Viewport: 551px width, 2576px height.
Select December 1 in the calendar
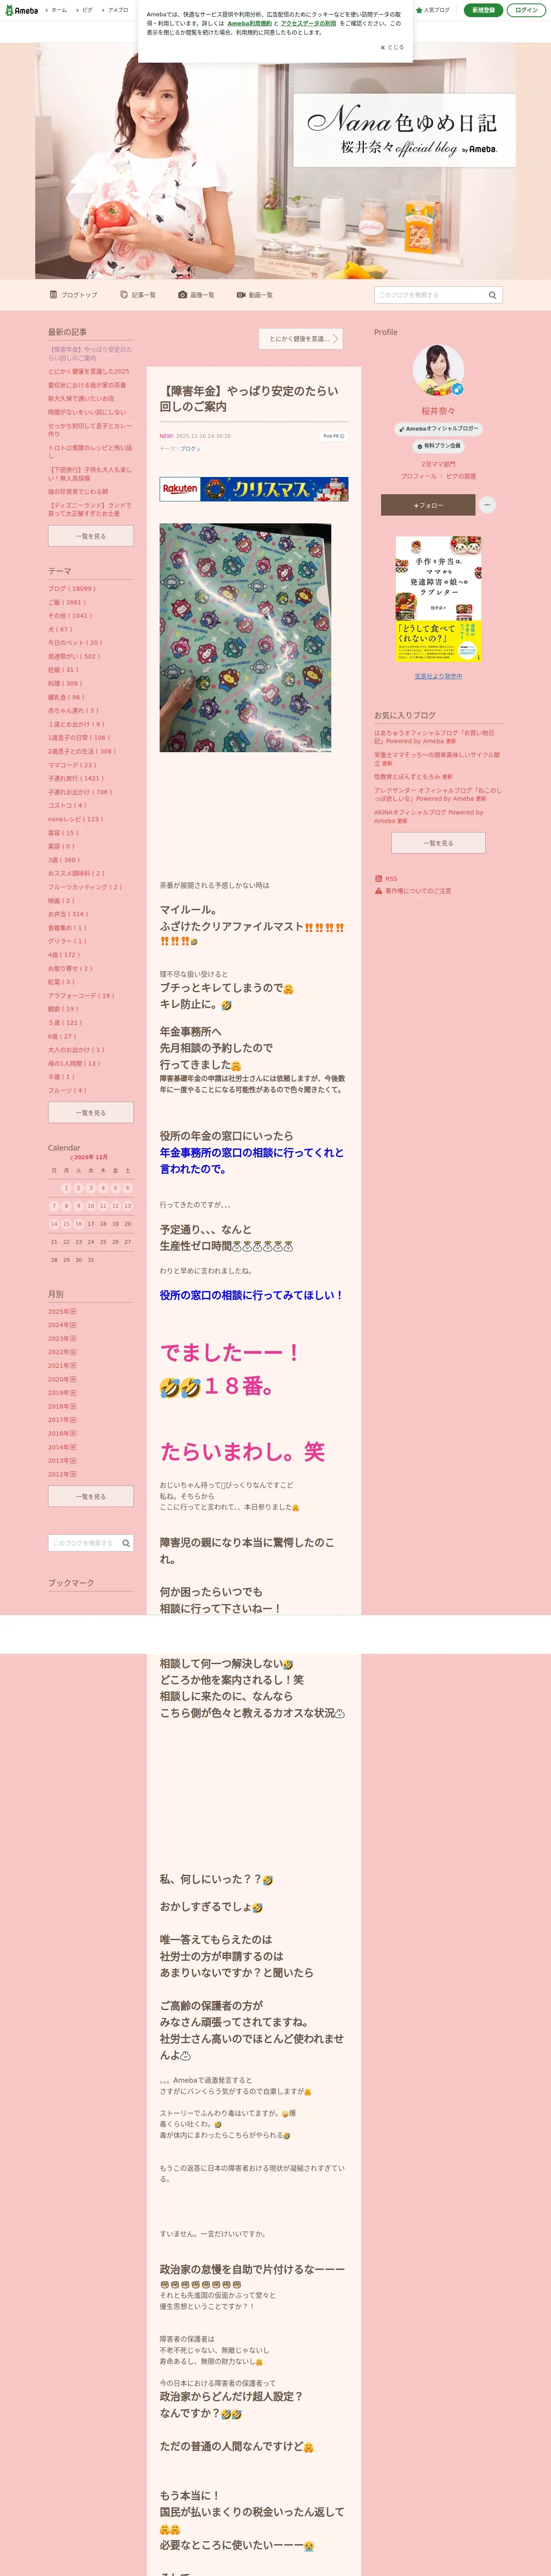point(66,1188)
